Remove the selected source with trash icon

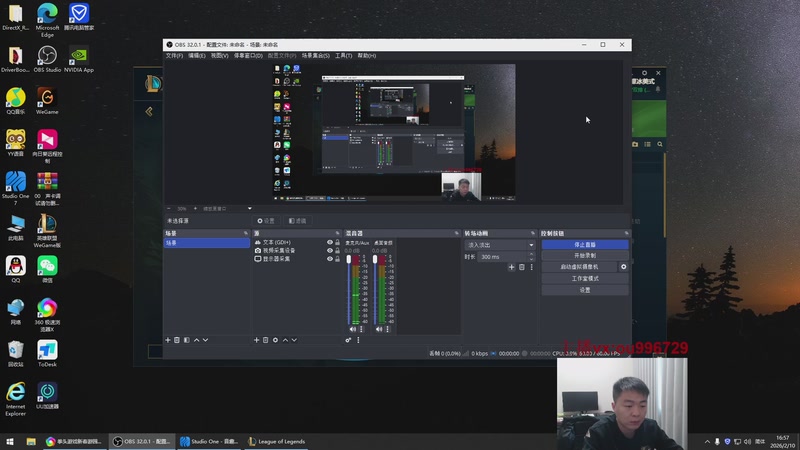click(266, 340)
